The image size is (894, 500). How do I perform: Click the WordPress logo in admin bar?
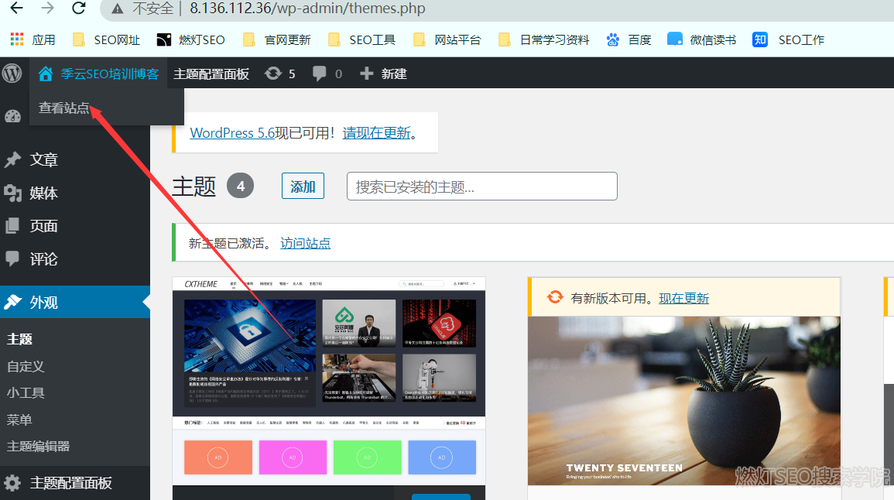12,73
